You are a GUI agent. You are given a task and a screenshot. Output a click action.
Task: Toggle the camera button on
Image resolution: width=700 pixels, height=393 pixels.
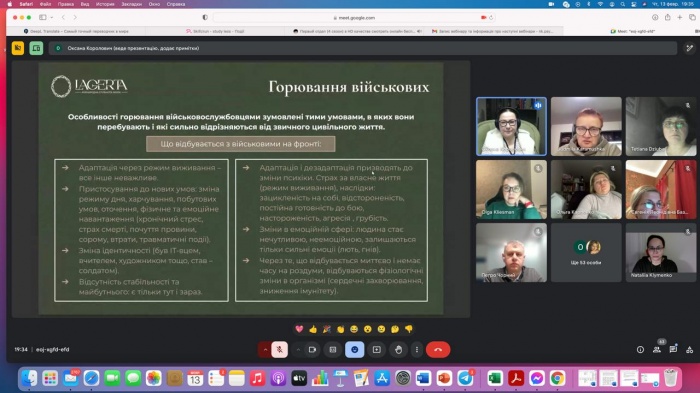tap(312, 350)
